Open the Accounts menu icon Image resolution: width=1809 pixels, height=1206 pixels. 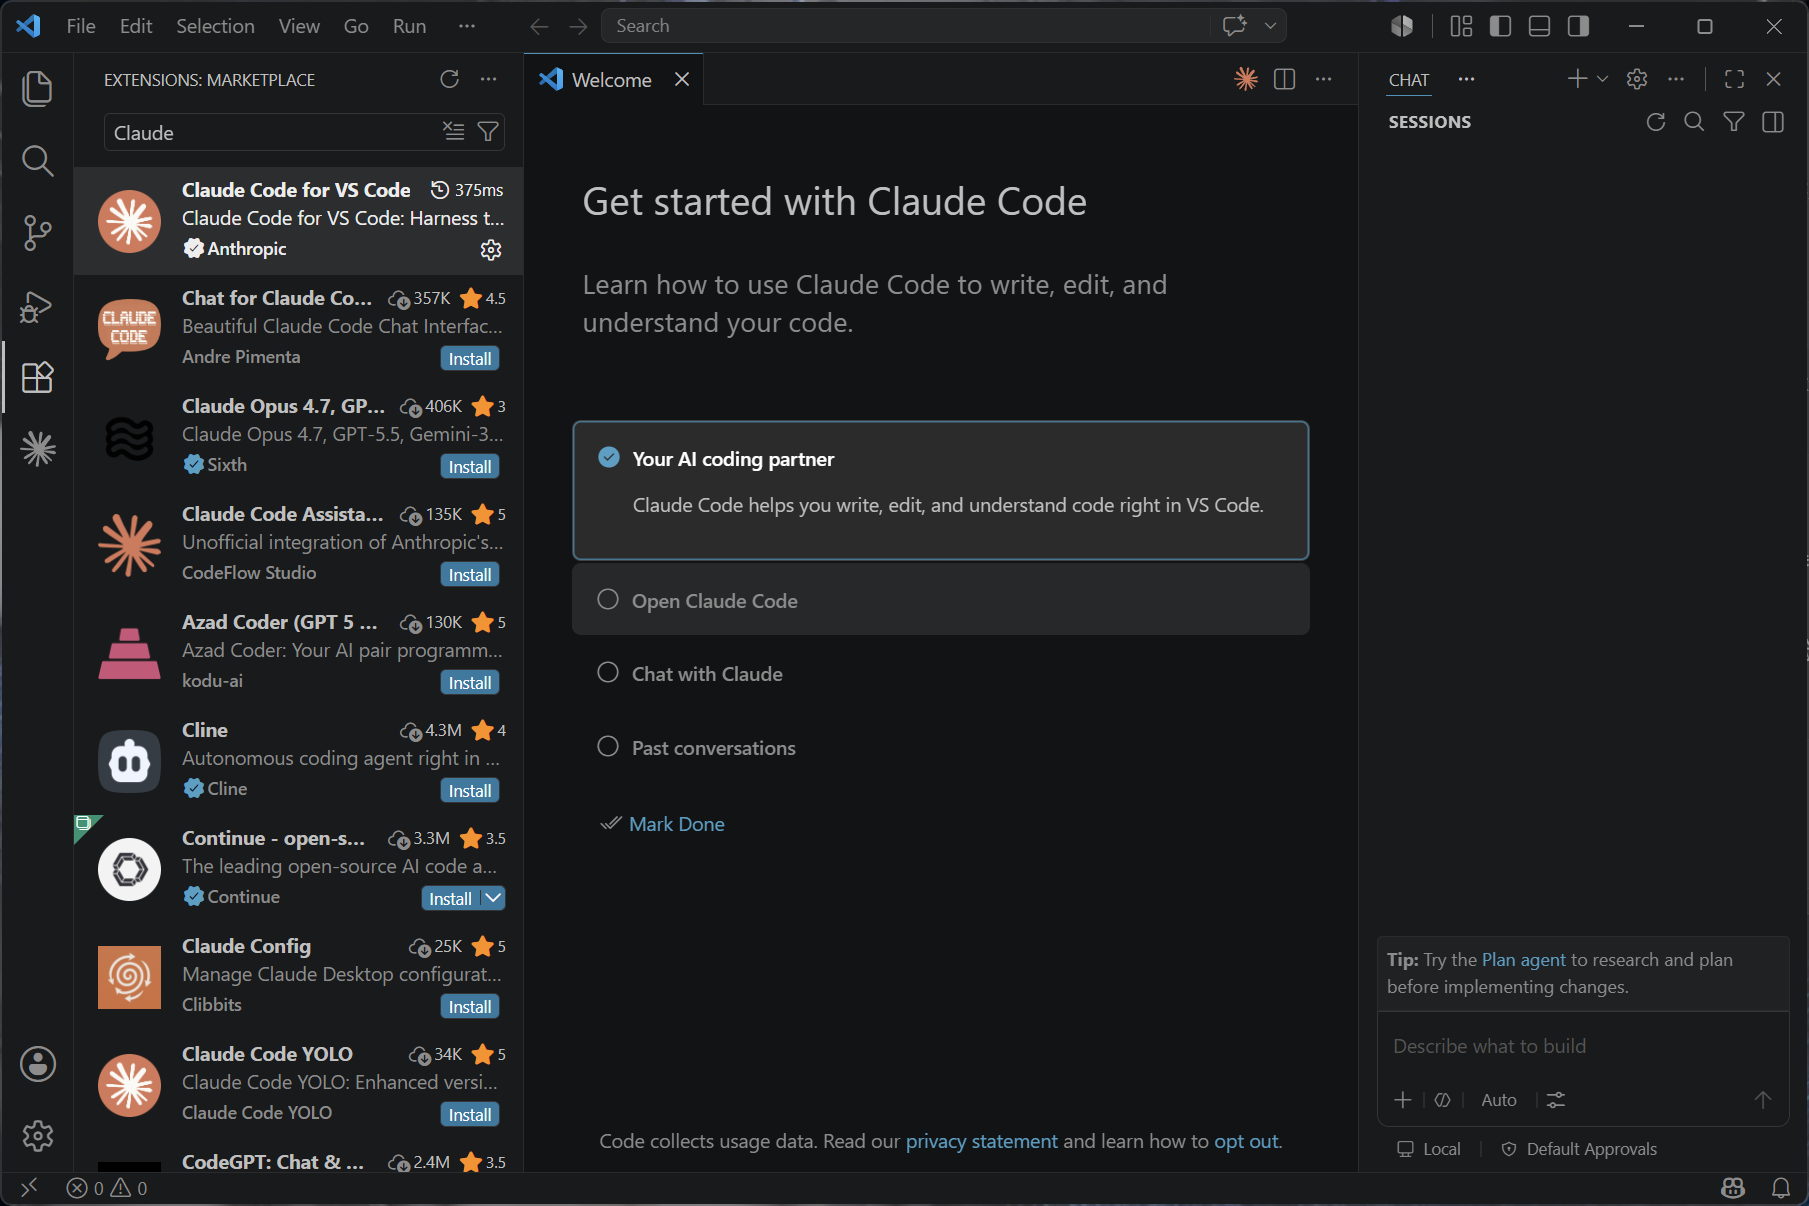[37, 1064]
